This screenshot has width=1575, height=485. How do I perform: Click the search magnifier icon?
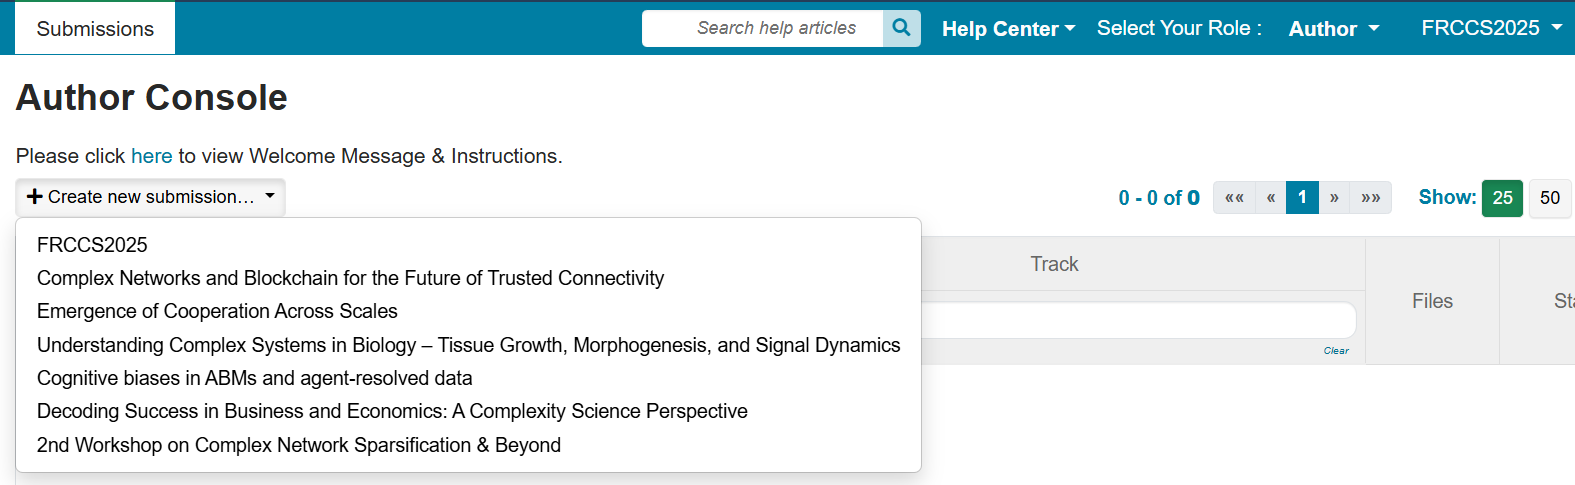(901, 28)
